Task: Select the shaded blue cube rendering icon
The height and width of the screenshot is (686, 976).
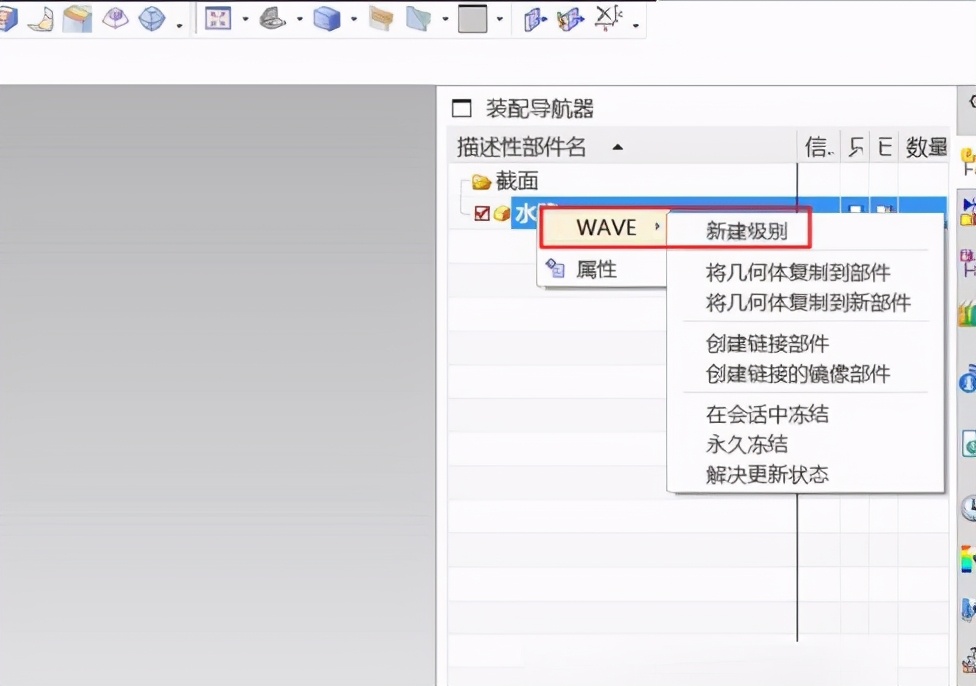Action: 326,18
